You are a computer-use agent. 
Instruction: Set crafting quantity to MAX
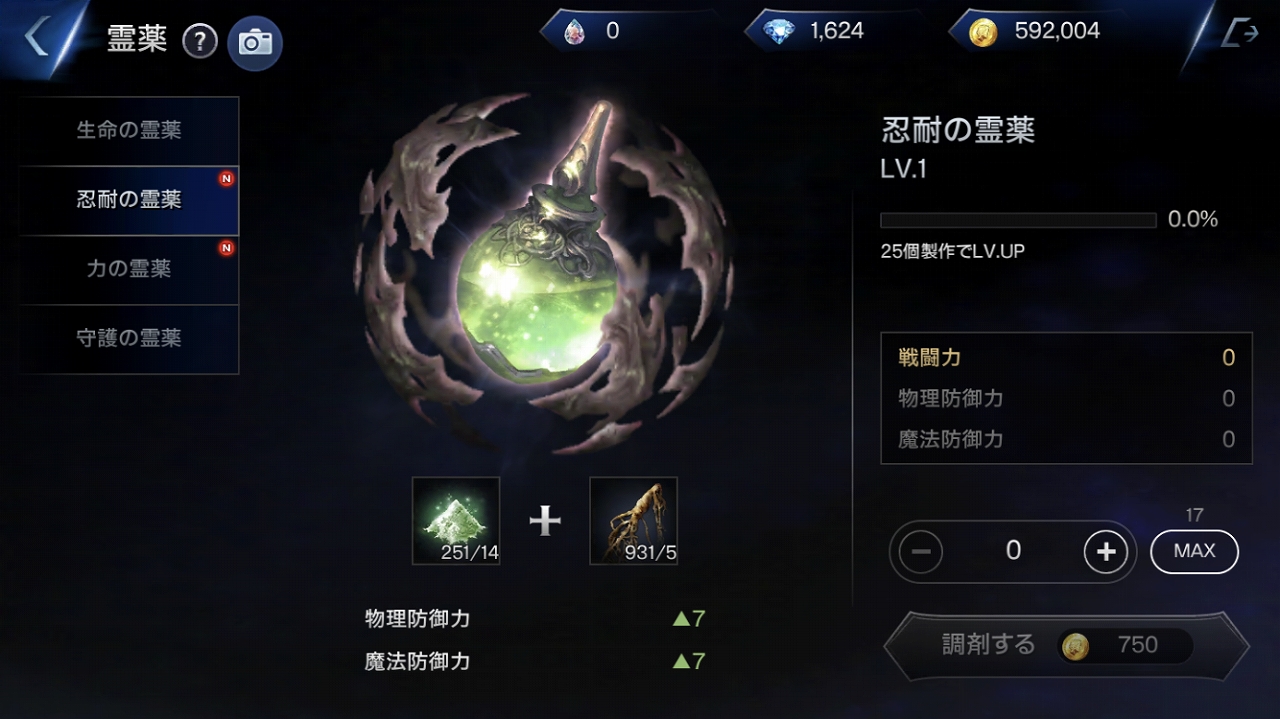[x=1195, y=551]
